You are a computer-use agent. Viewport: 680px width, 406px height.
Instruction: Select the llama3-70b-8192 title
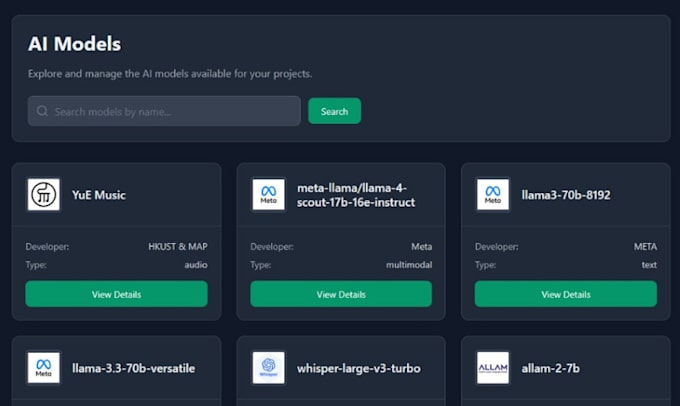coord(566,195)
